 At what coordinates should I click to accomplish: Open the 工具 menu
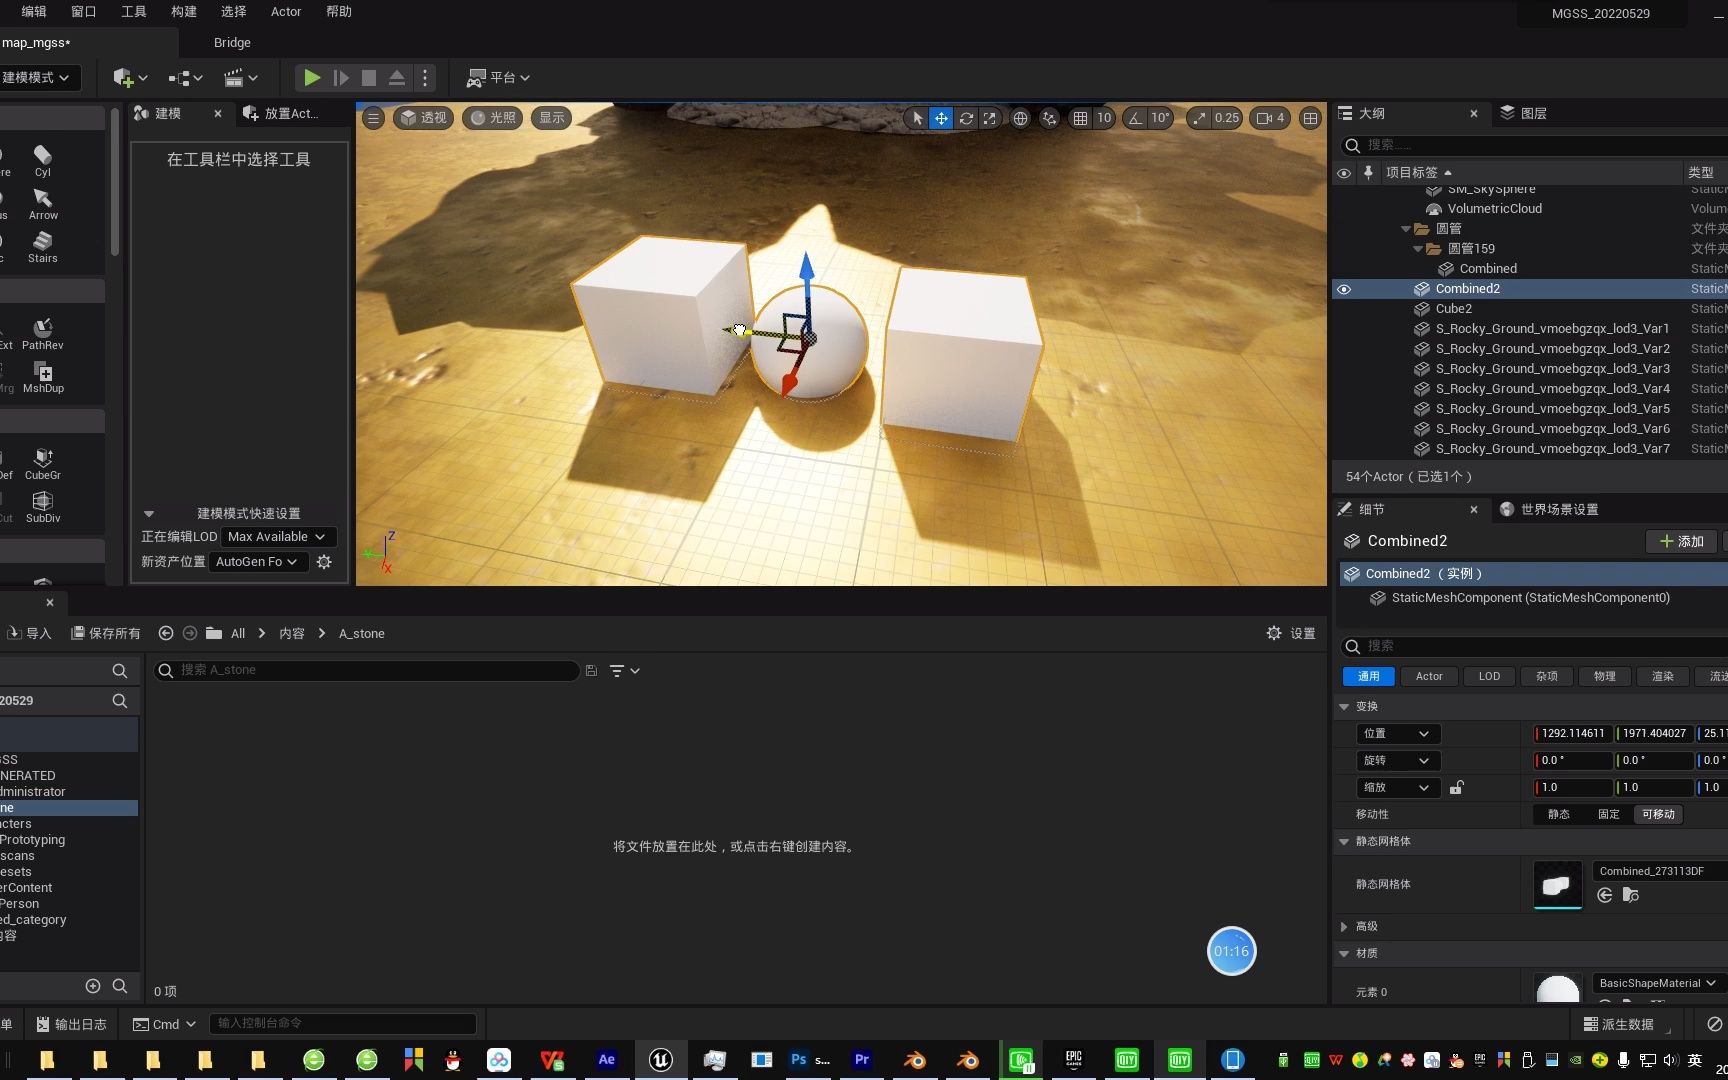coord(133,11)
